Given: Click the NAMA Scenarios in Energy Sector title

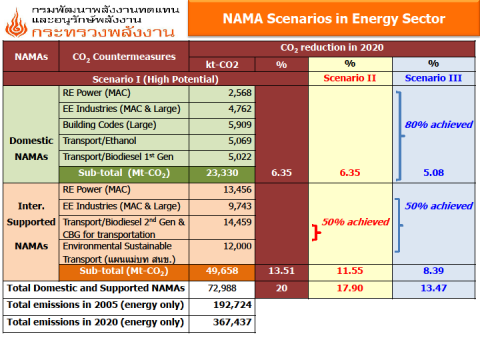Looking at the screenshot, I should 334,19.
